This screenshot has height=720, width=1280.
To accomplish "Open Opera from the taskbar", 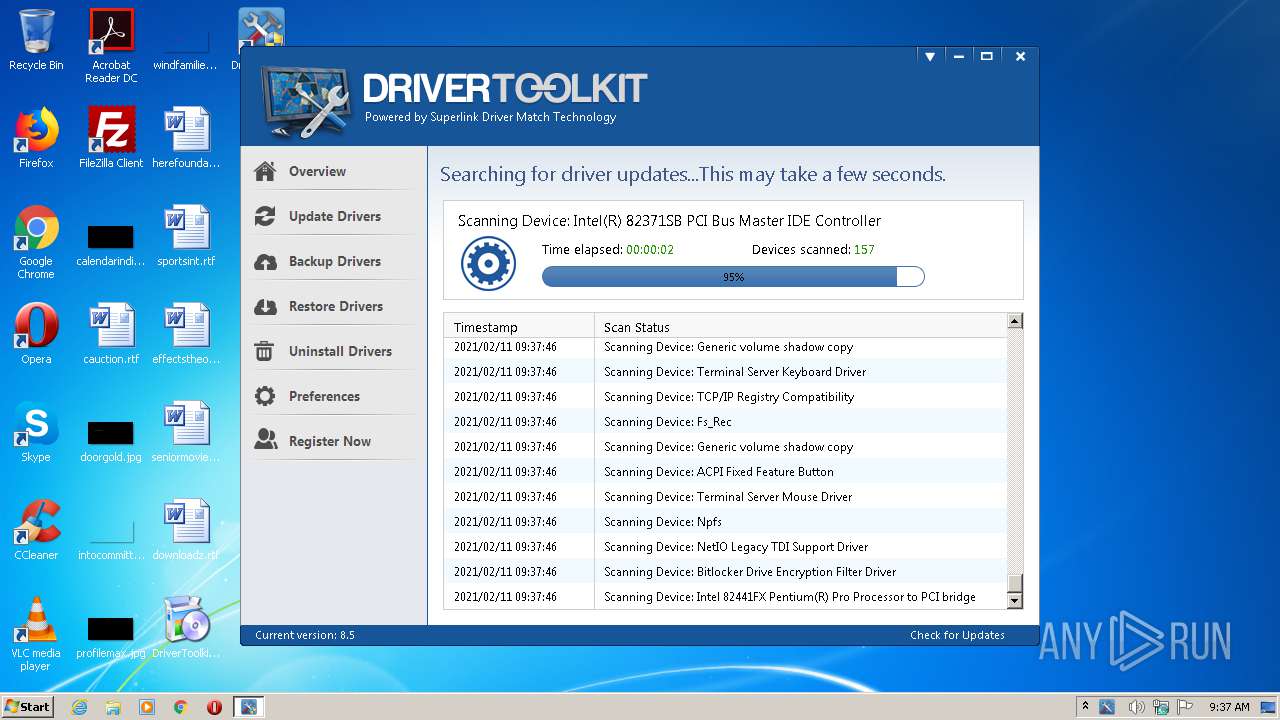I will [214, 707].
